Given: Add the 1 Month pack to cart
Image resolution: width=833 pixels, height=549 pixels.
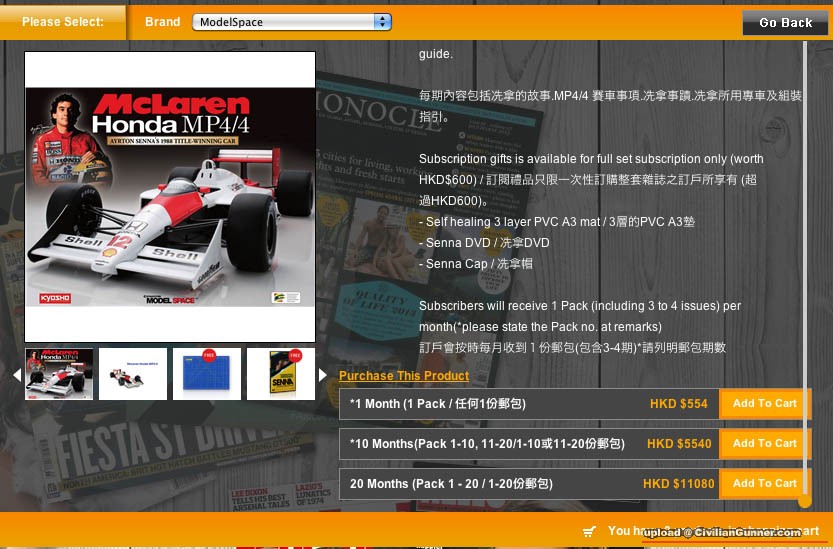Looking at the screenshot, I should pyautogui.click(x=764, y=404).
